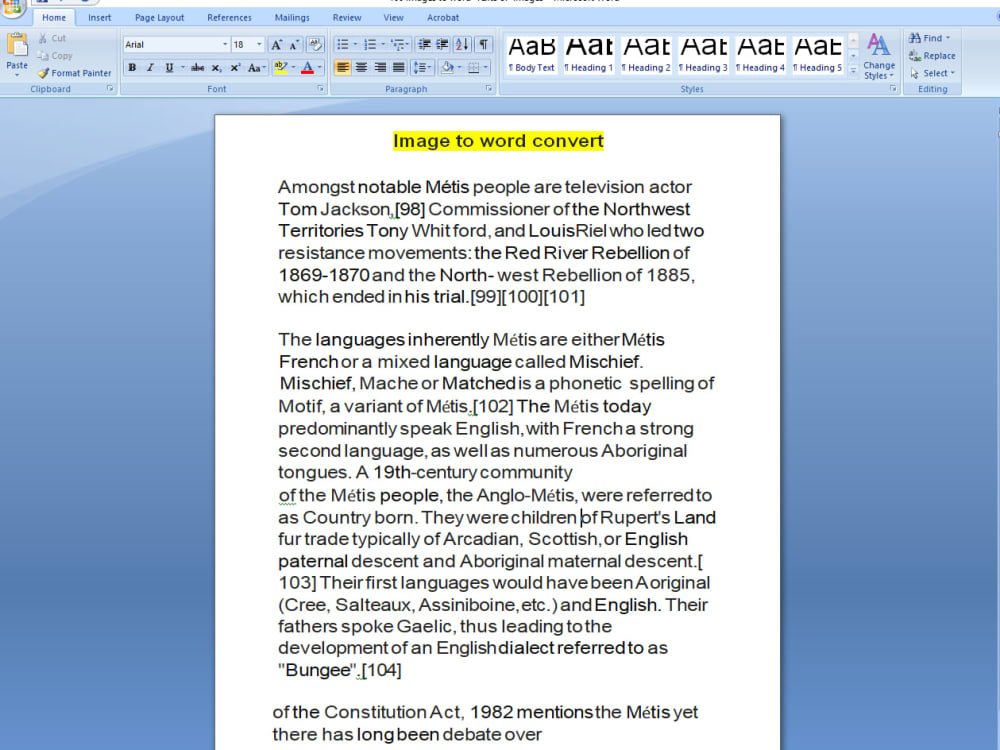Image resolution: width=1000 pixels, height=750 pixels.
Task: Apply the Heading 3 style
Action: click(x=703, y=55)
